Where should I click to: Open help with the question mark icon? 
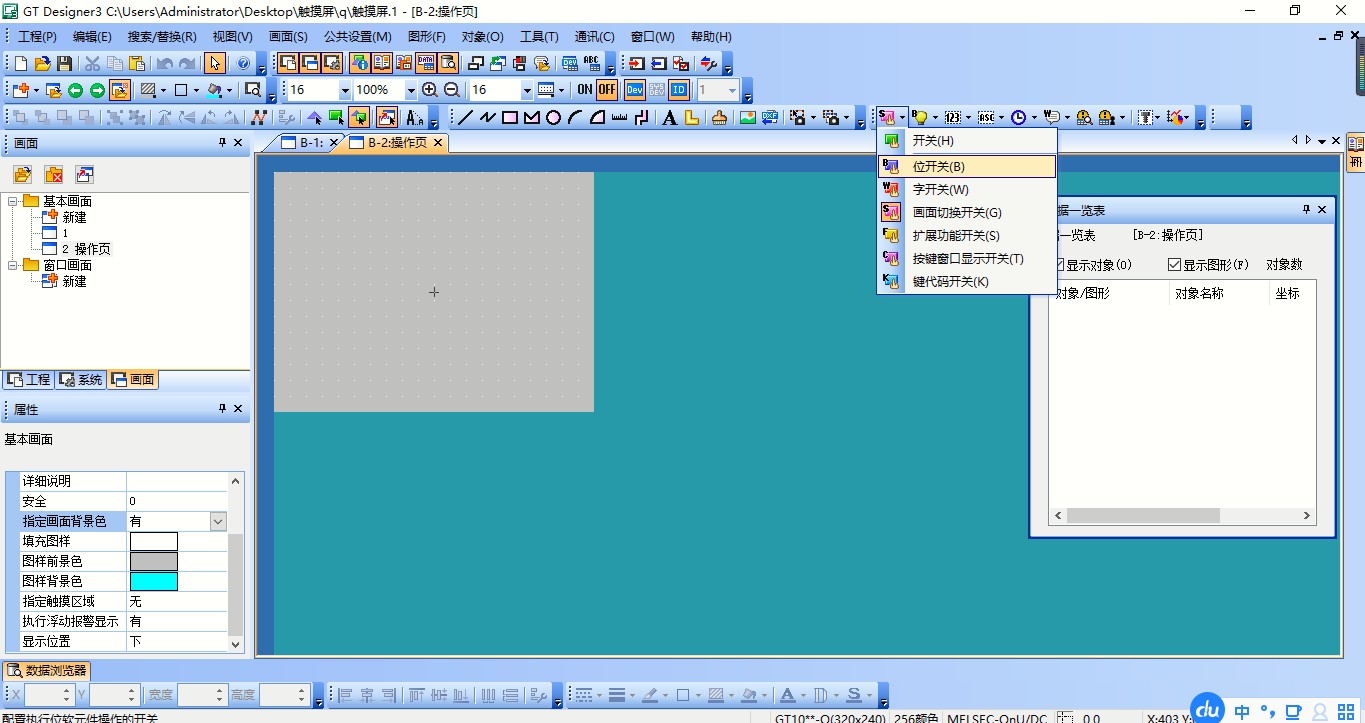[x=243, y=63]
